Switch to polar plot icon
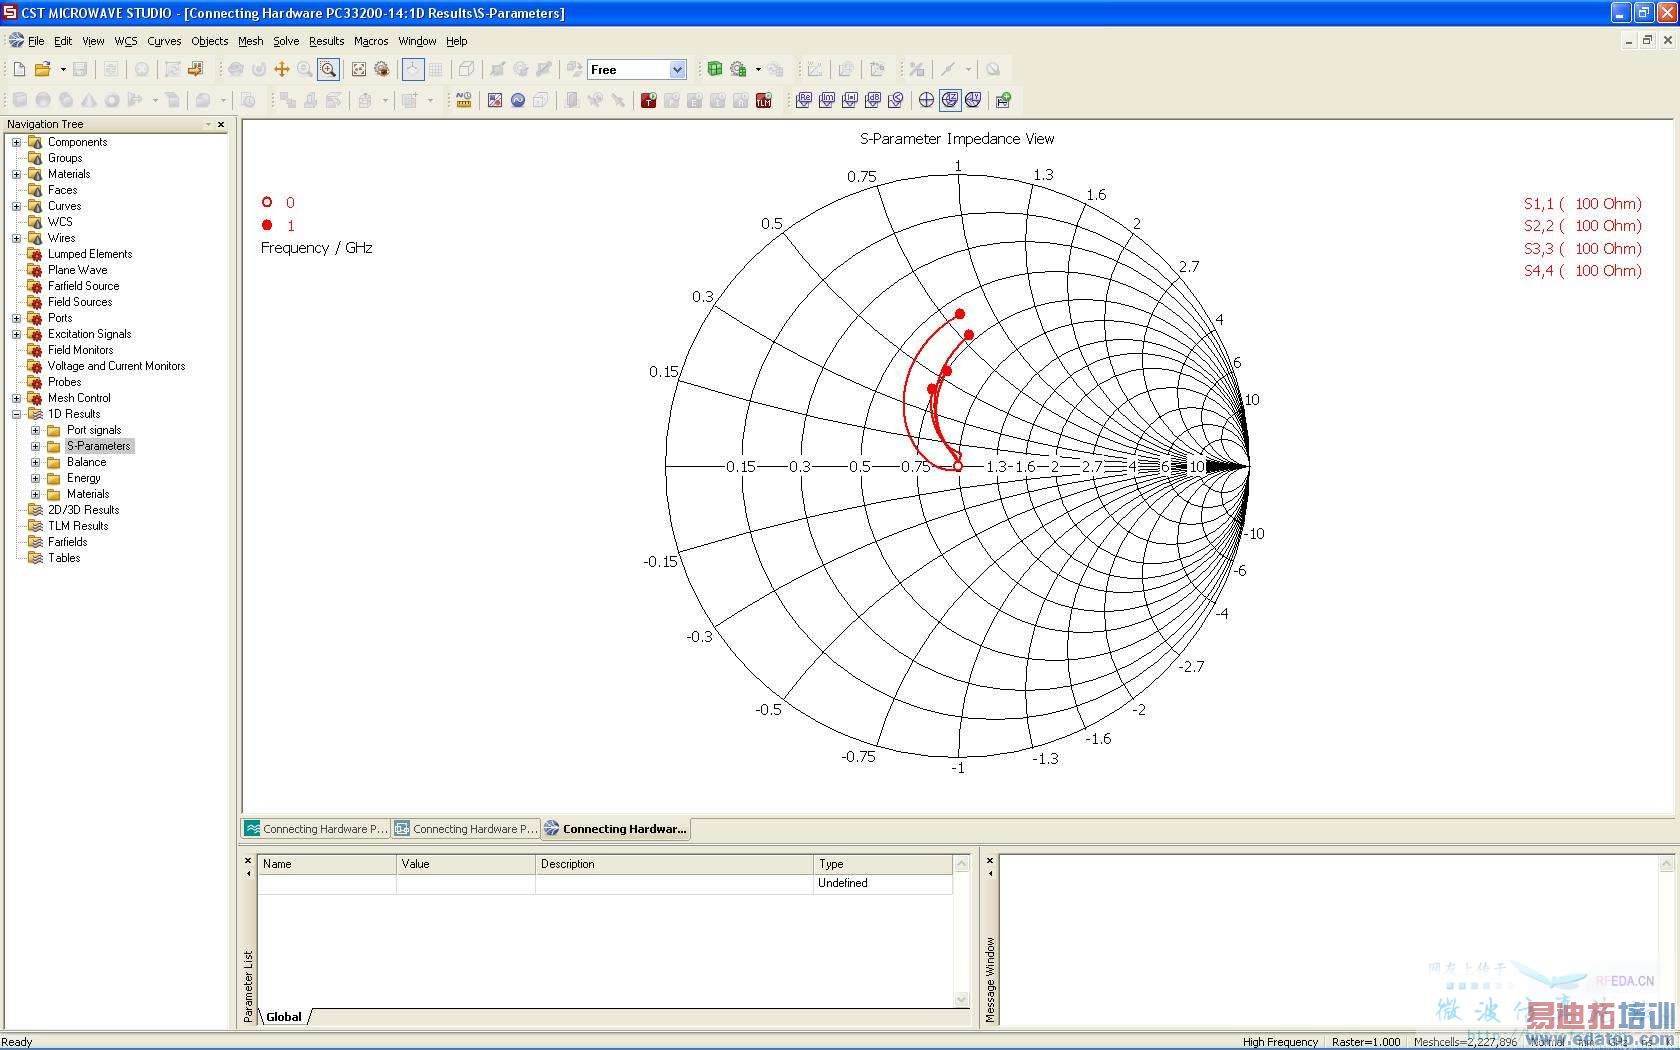1680x1050 pixels. 926,100
